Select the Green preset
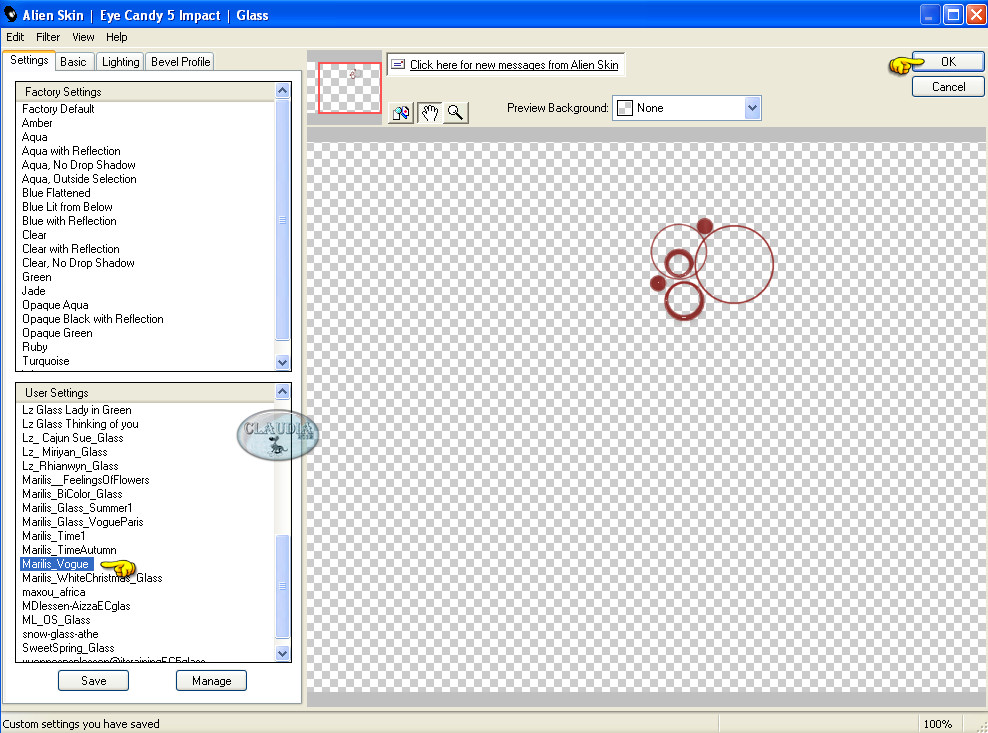Screen dimensions: 988x733 click(37, 277)
